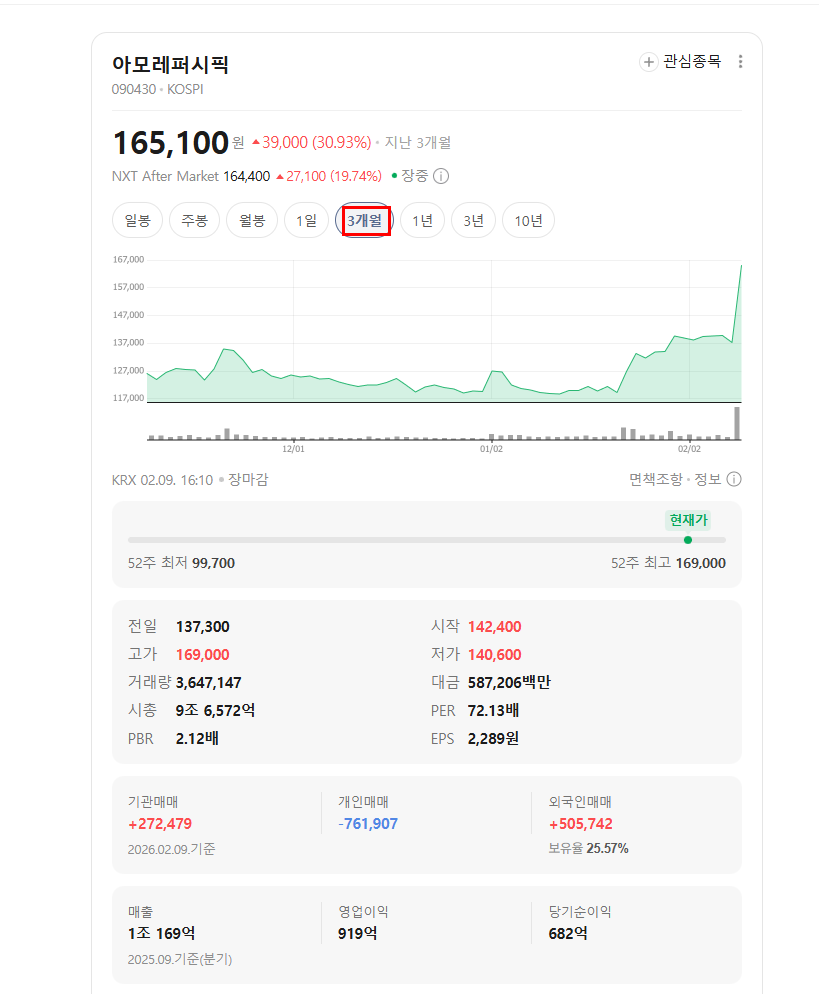Click the 당기순이익 682억 figure
The width and height of the screenshot is (819, 994).
[568, 934]
